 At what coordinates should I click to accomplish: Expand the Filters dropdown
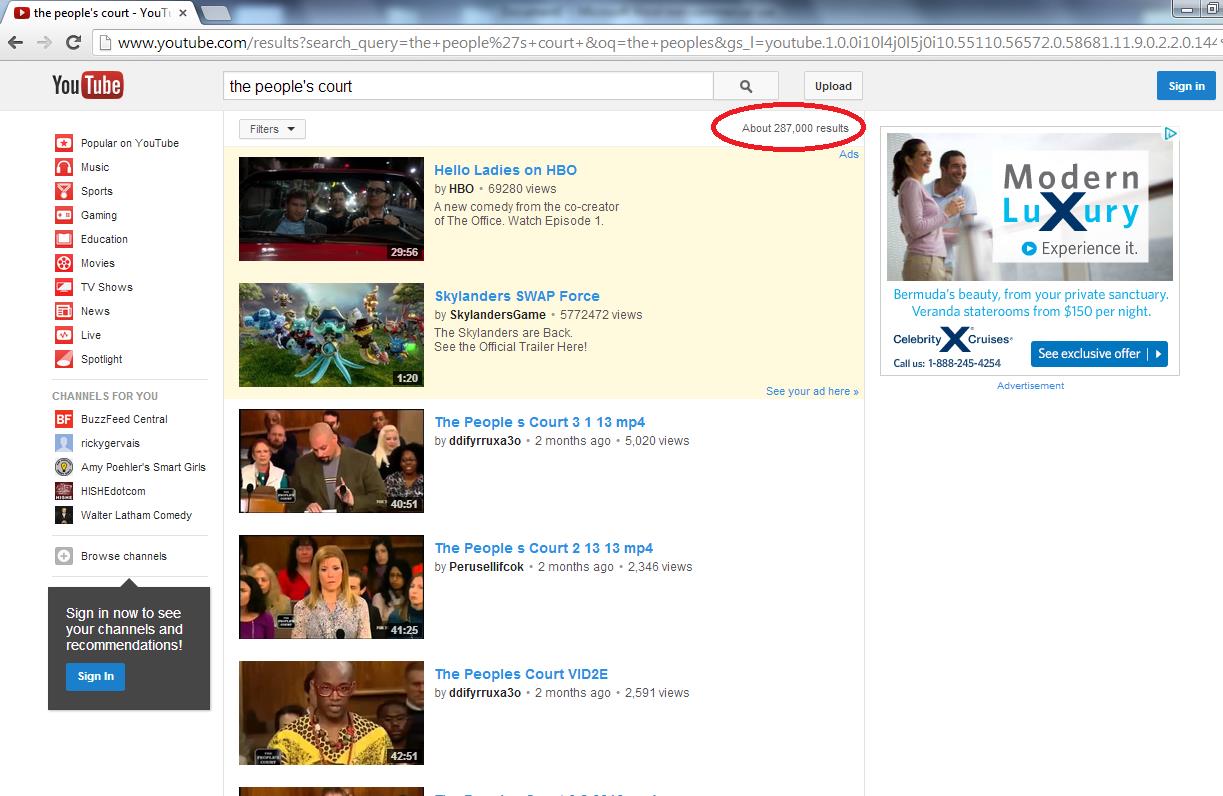(x=272, y=129)
